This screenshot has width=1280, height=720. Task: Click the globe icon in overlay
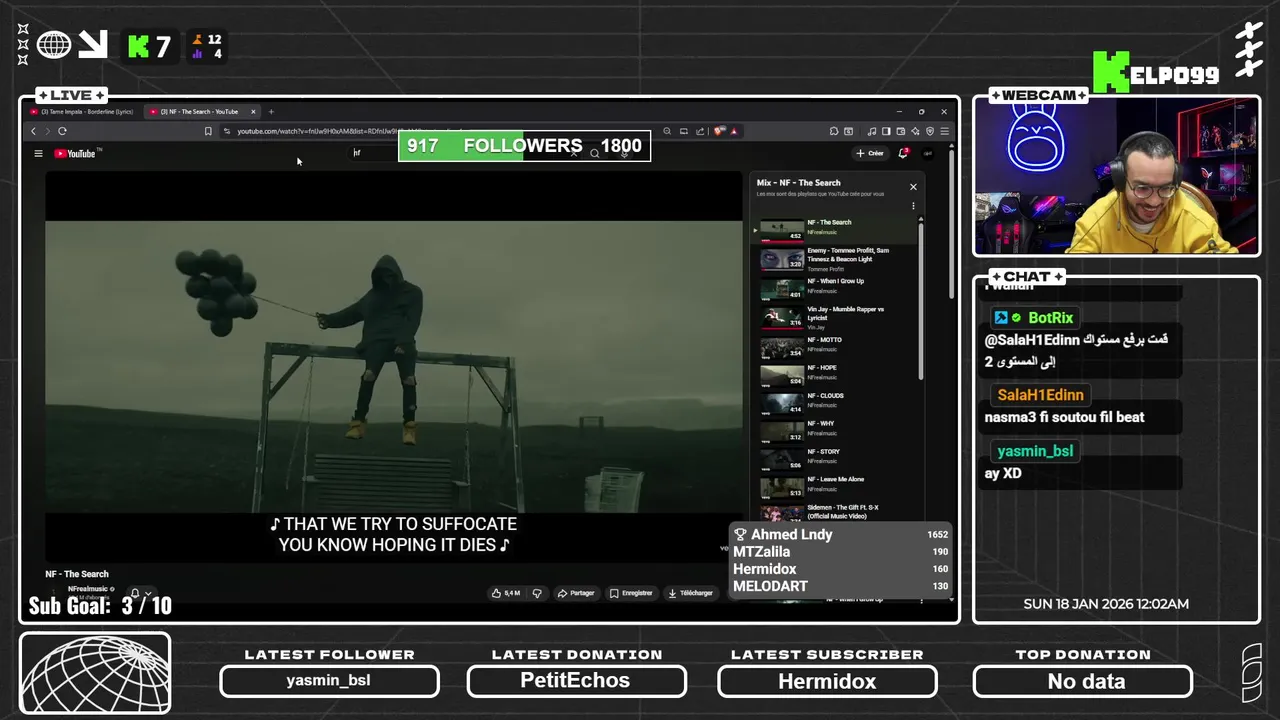pyautogui.click(x=54, y=45)
